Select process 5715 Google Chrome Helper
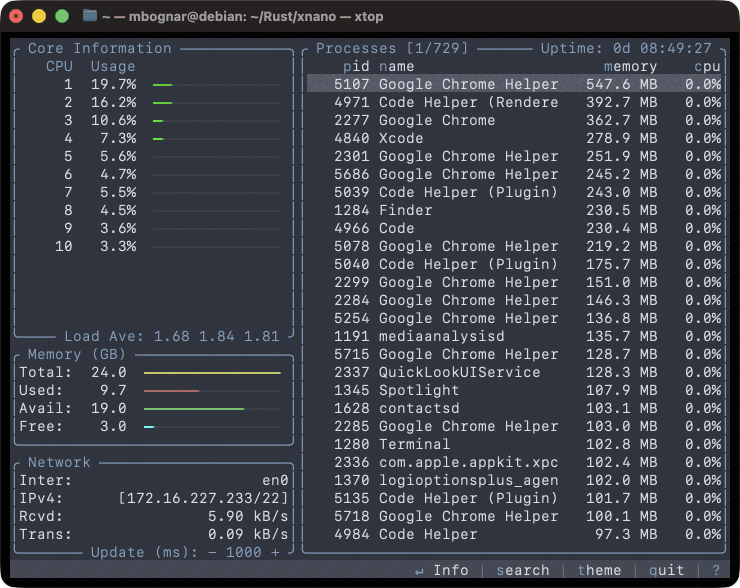This screenshot has width=740, height=588. (x=514, y=354)
